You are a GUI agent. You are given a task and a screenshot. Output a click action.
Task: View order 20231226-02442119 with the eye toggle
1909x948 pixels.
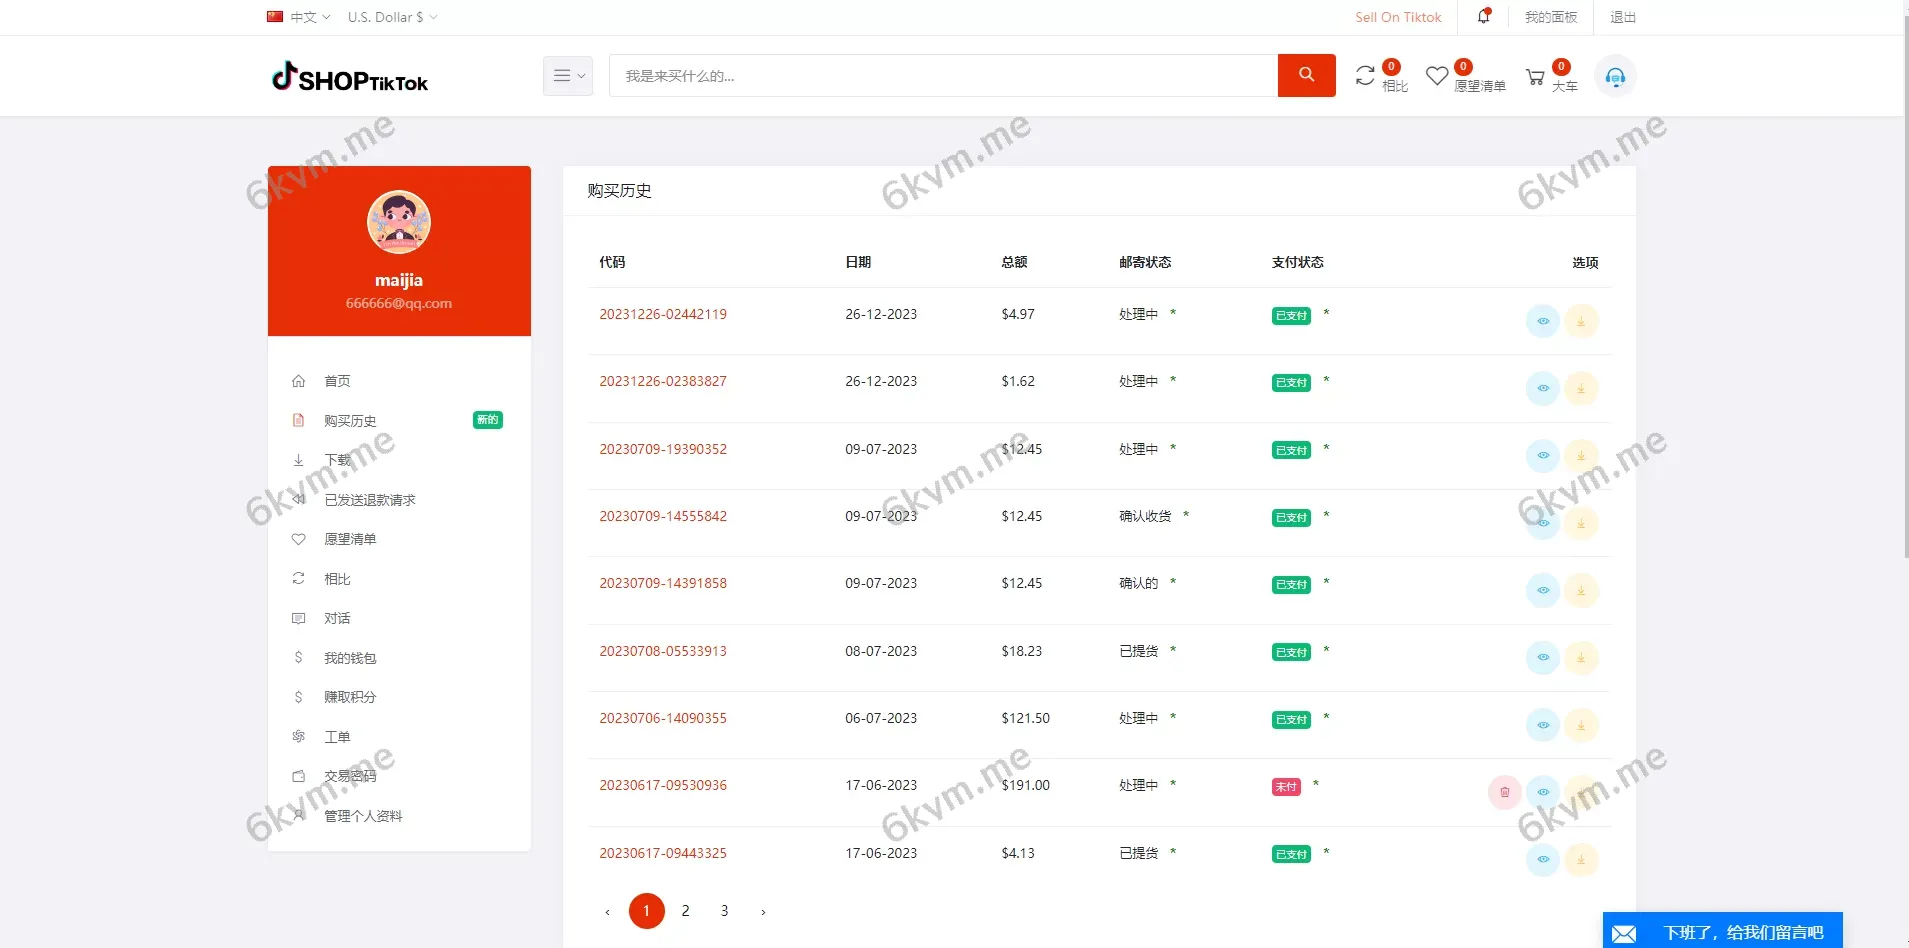point(1543,321)
